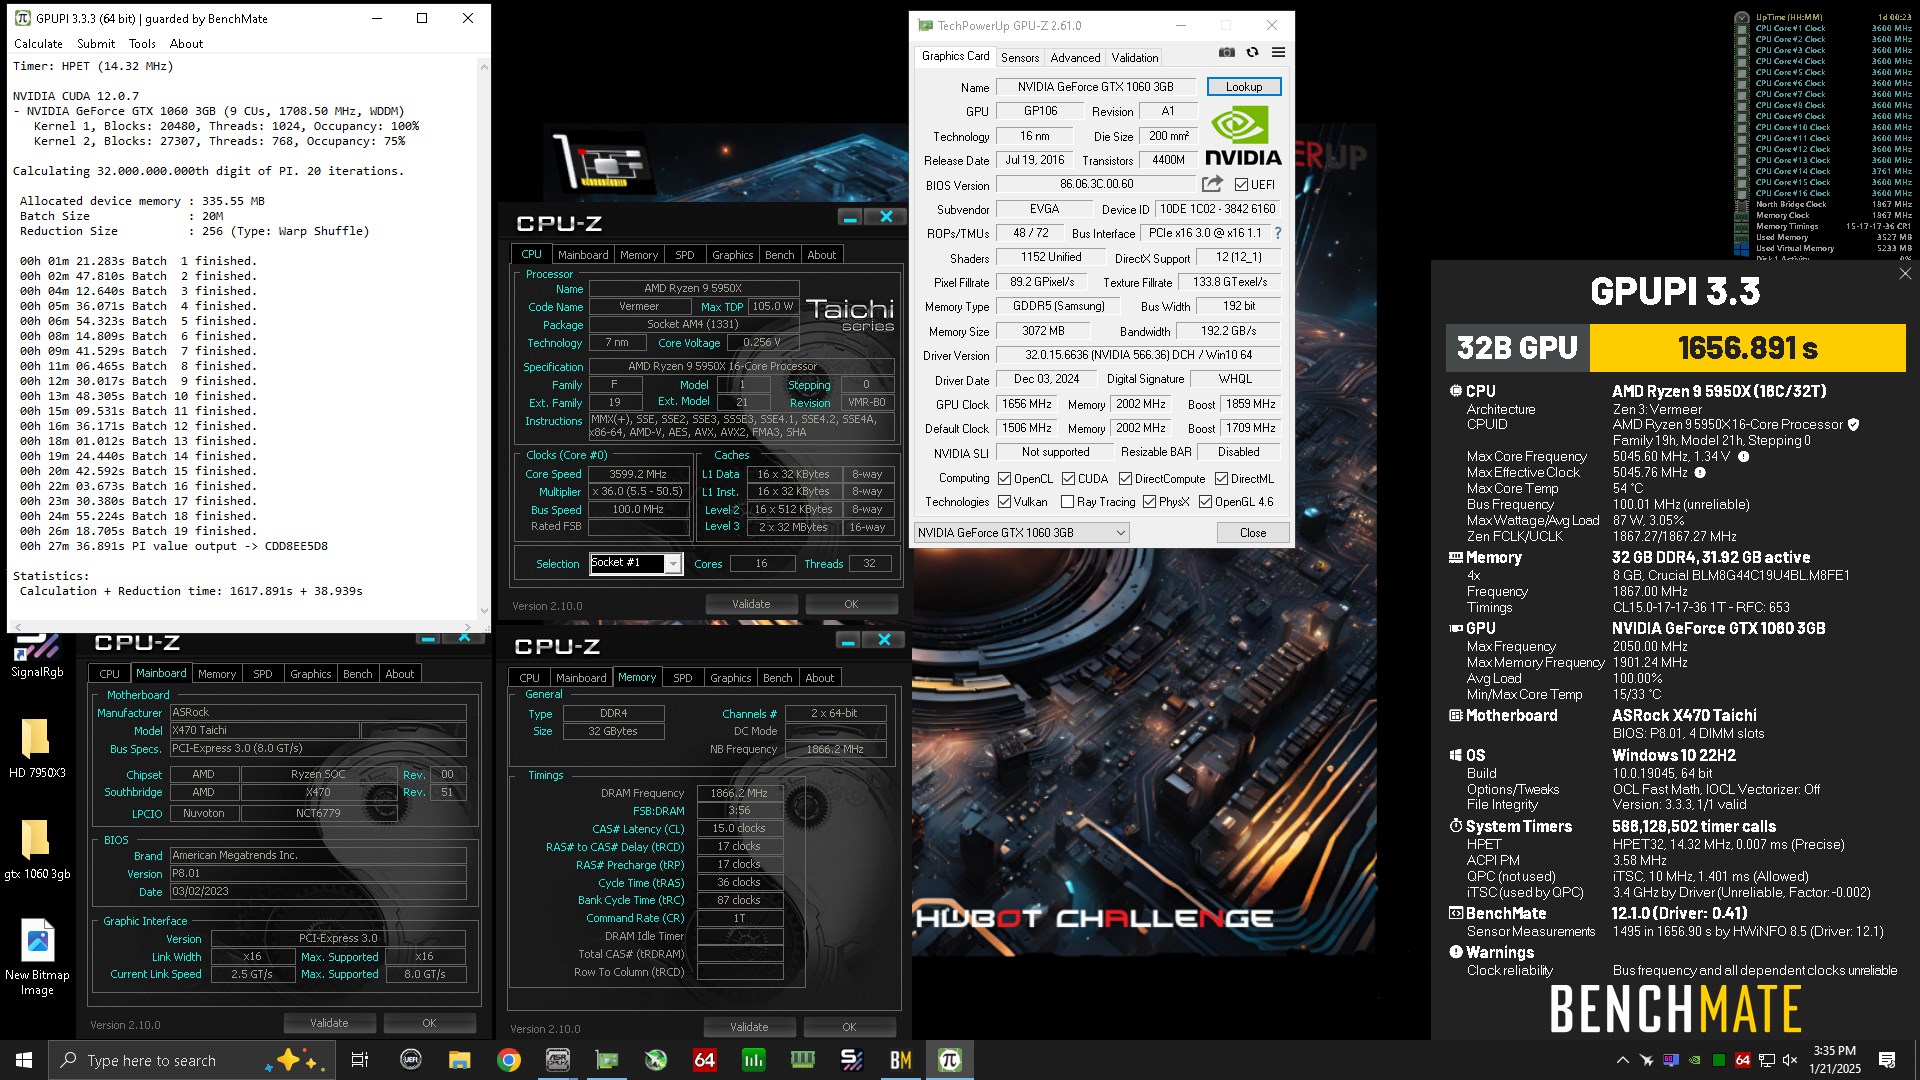Click the Windows Start button
Image resolution: width=1920 pixels, height=1080 pixels.
tap(24, 1060)
